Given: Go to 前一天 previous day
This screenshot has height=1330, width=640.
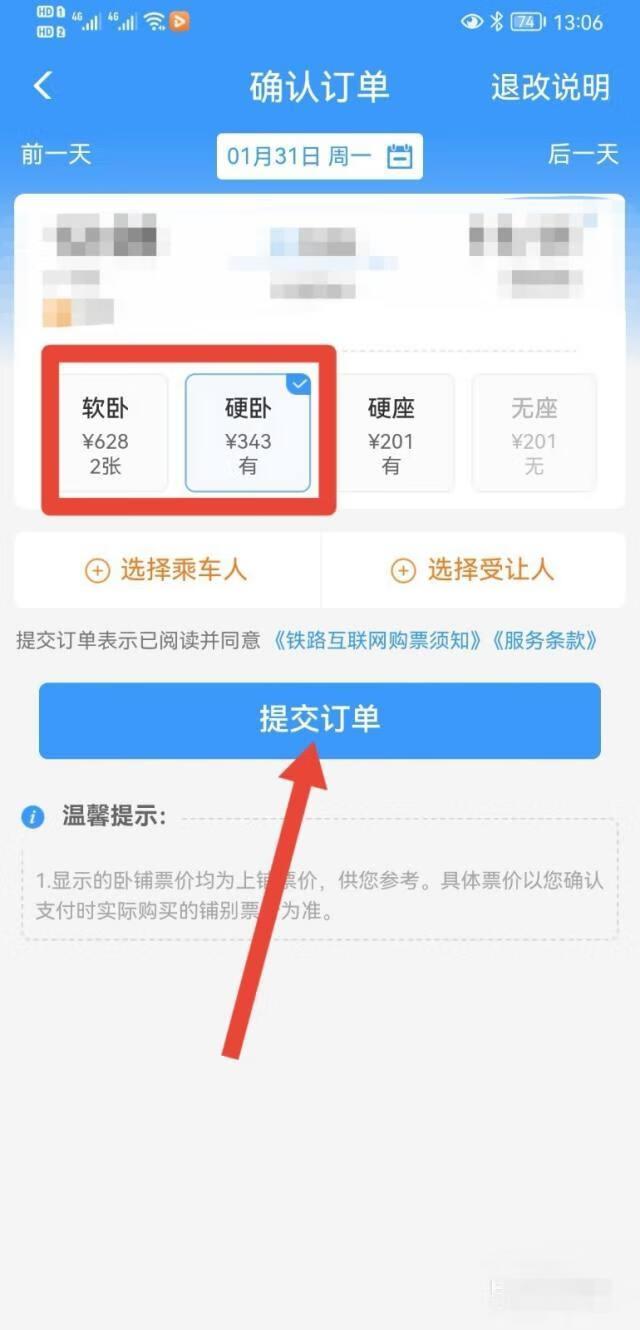Looking at the screenshot, I should [56, 154].
